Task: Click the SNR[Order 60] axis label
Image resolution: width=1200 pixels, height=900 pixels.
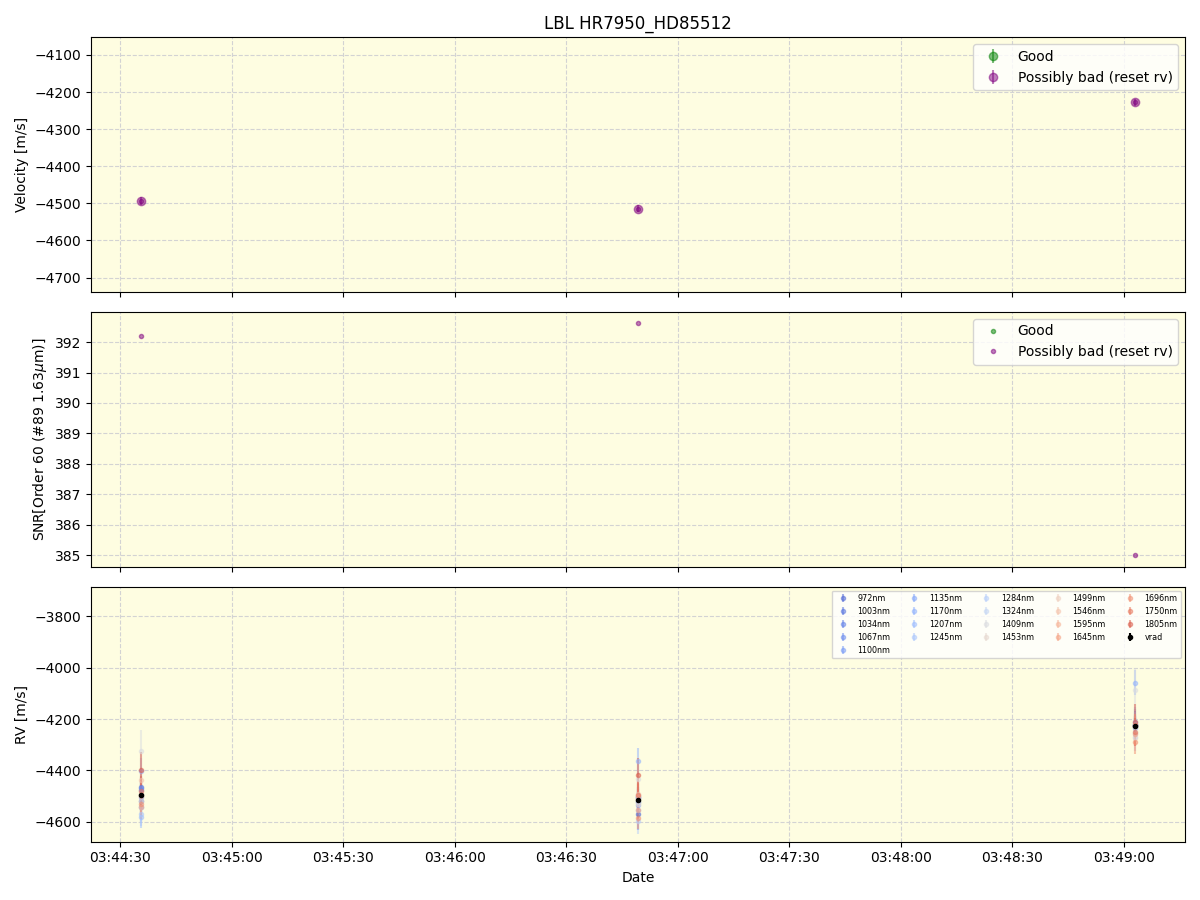Action: pos(40,440)
